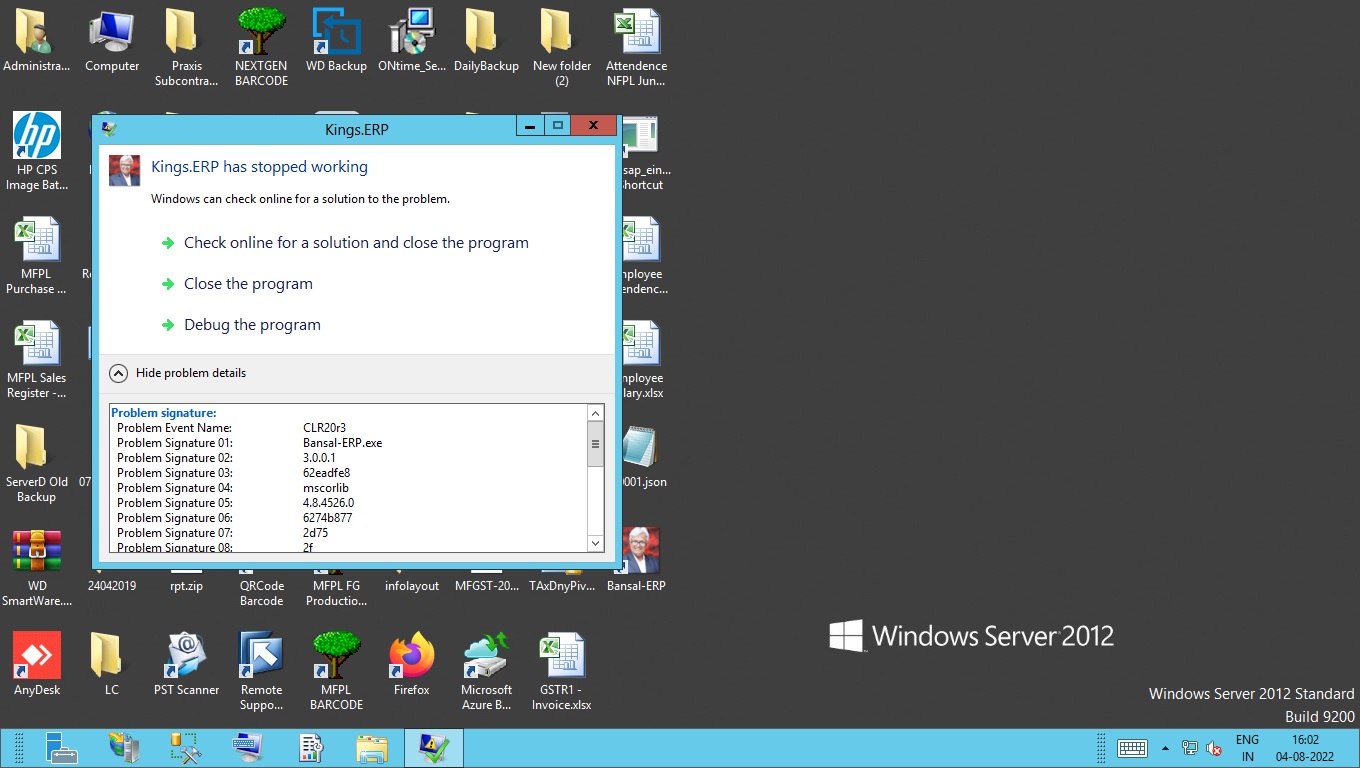Click the 62eadfe8 signature value

pyautogui.click(x=326, y=473)
